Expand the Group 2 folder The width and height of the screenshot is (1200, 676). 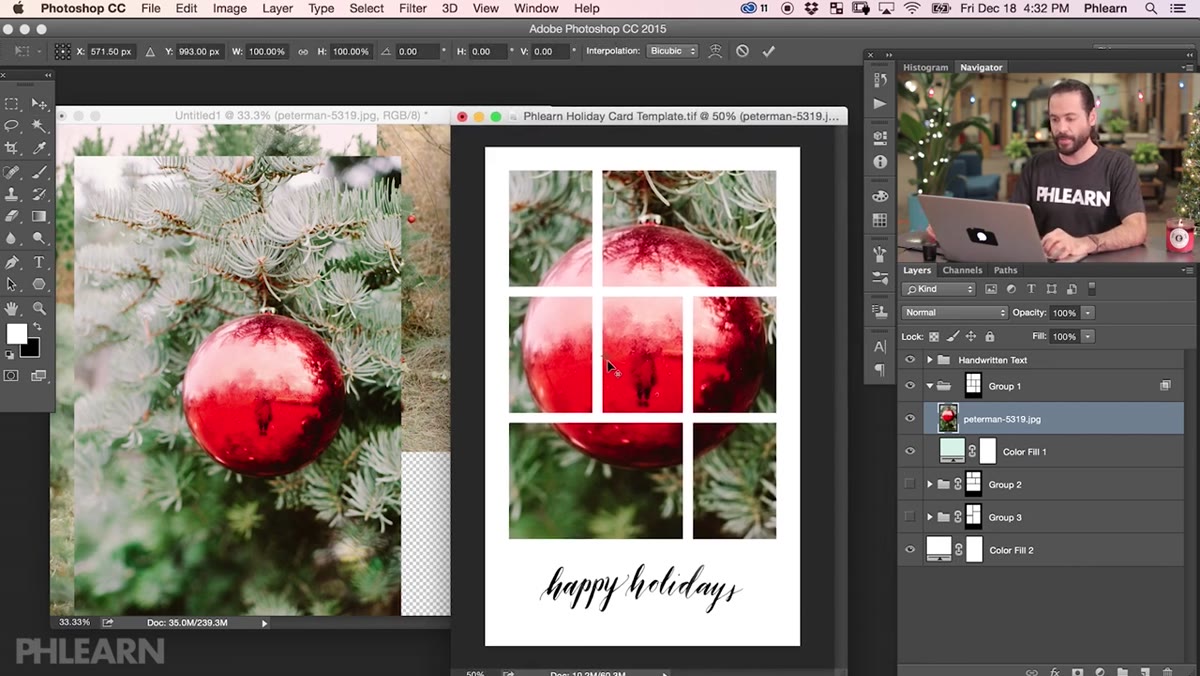tap(929, 485)
